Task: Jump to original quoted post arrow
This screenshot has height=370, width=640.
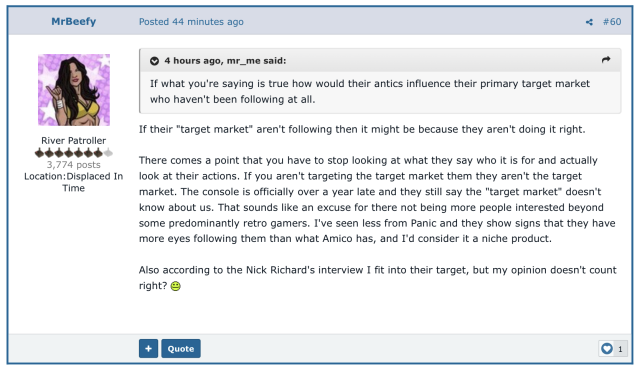Action: coord(606,60)
